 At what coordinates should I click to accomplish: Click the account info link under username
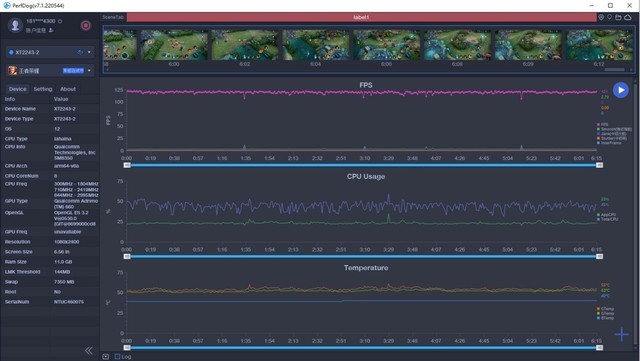click(x=36, y=30)
